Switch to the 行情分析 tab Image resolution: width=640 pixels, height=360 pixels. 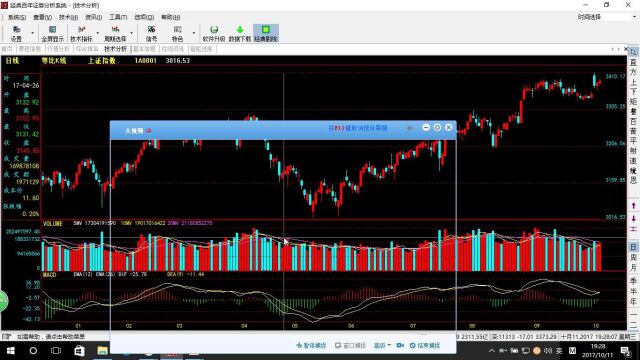coord(58,49)
